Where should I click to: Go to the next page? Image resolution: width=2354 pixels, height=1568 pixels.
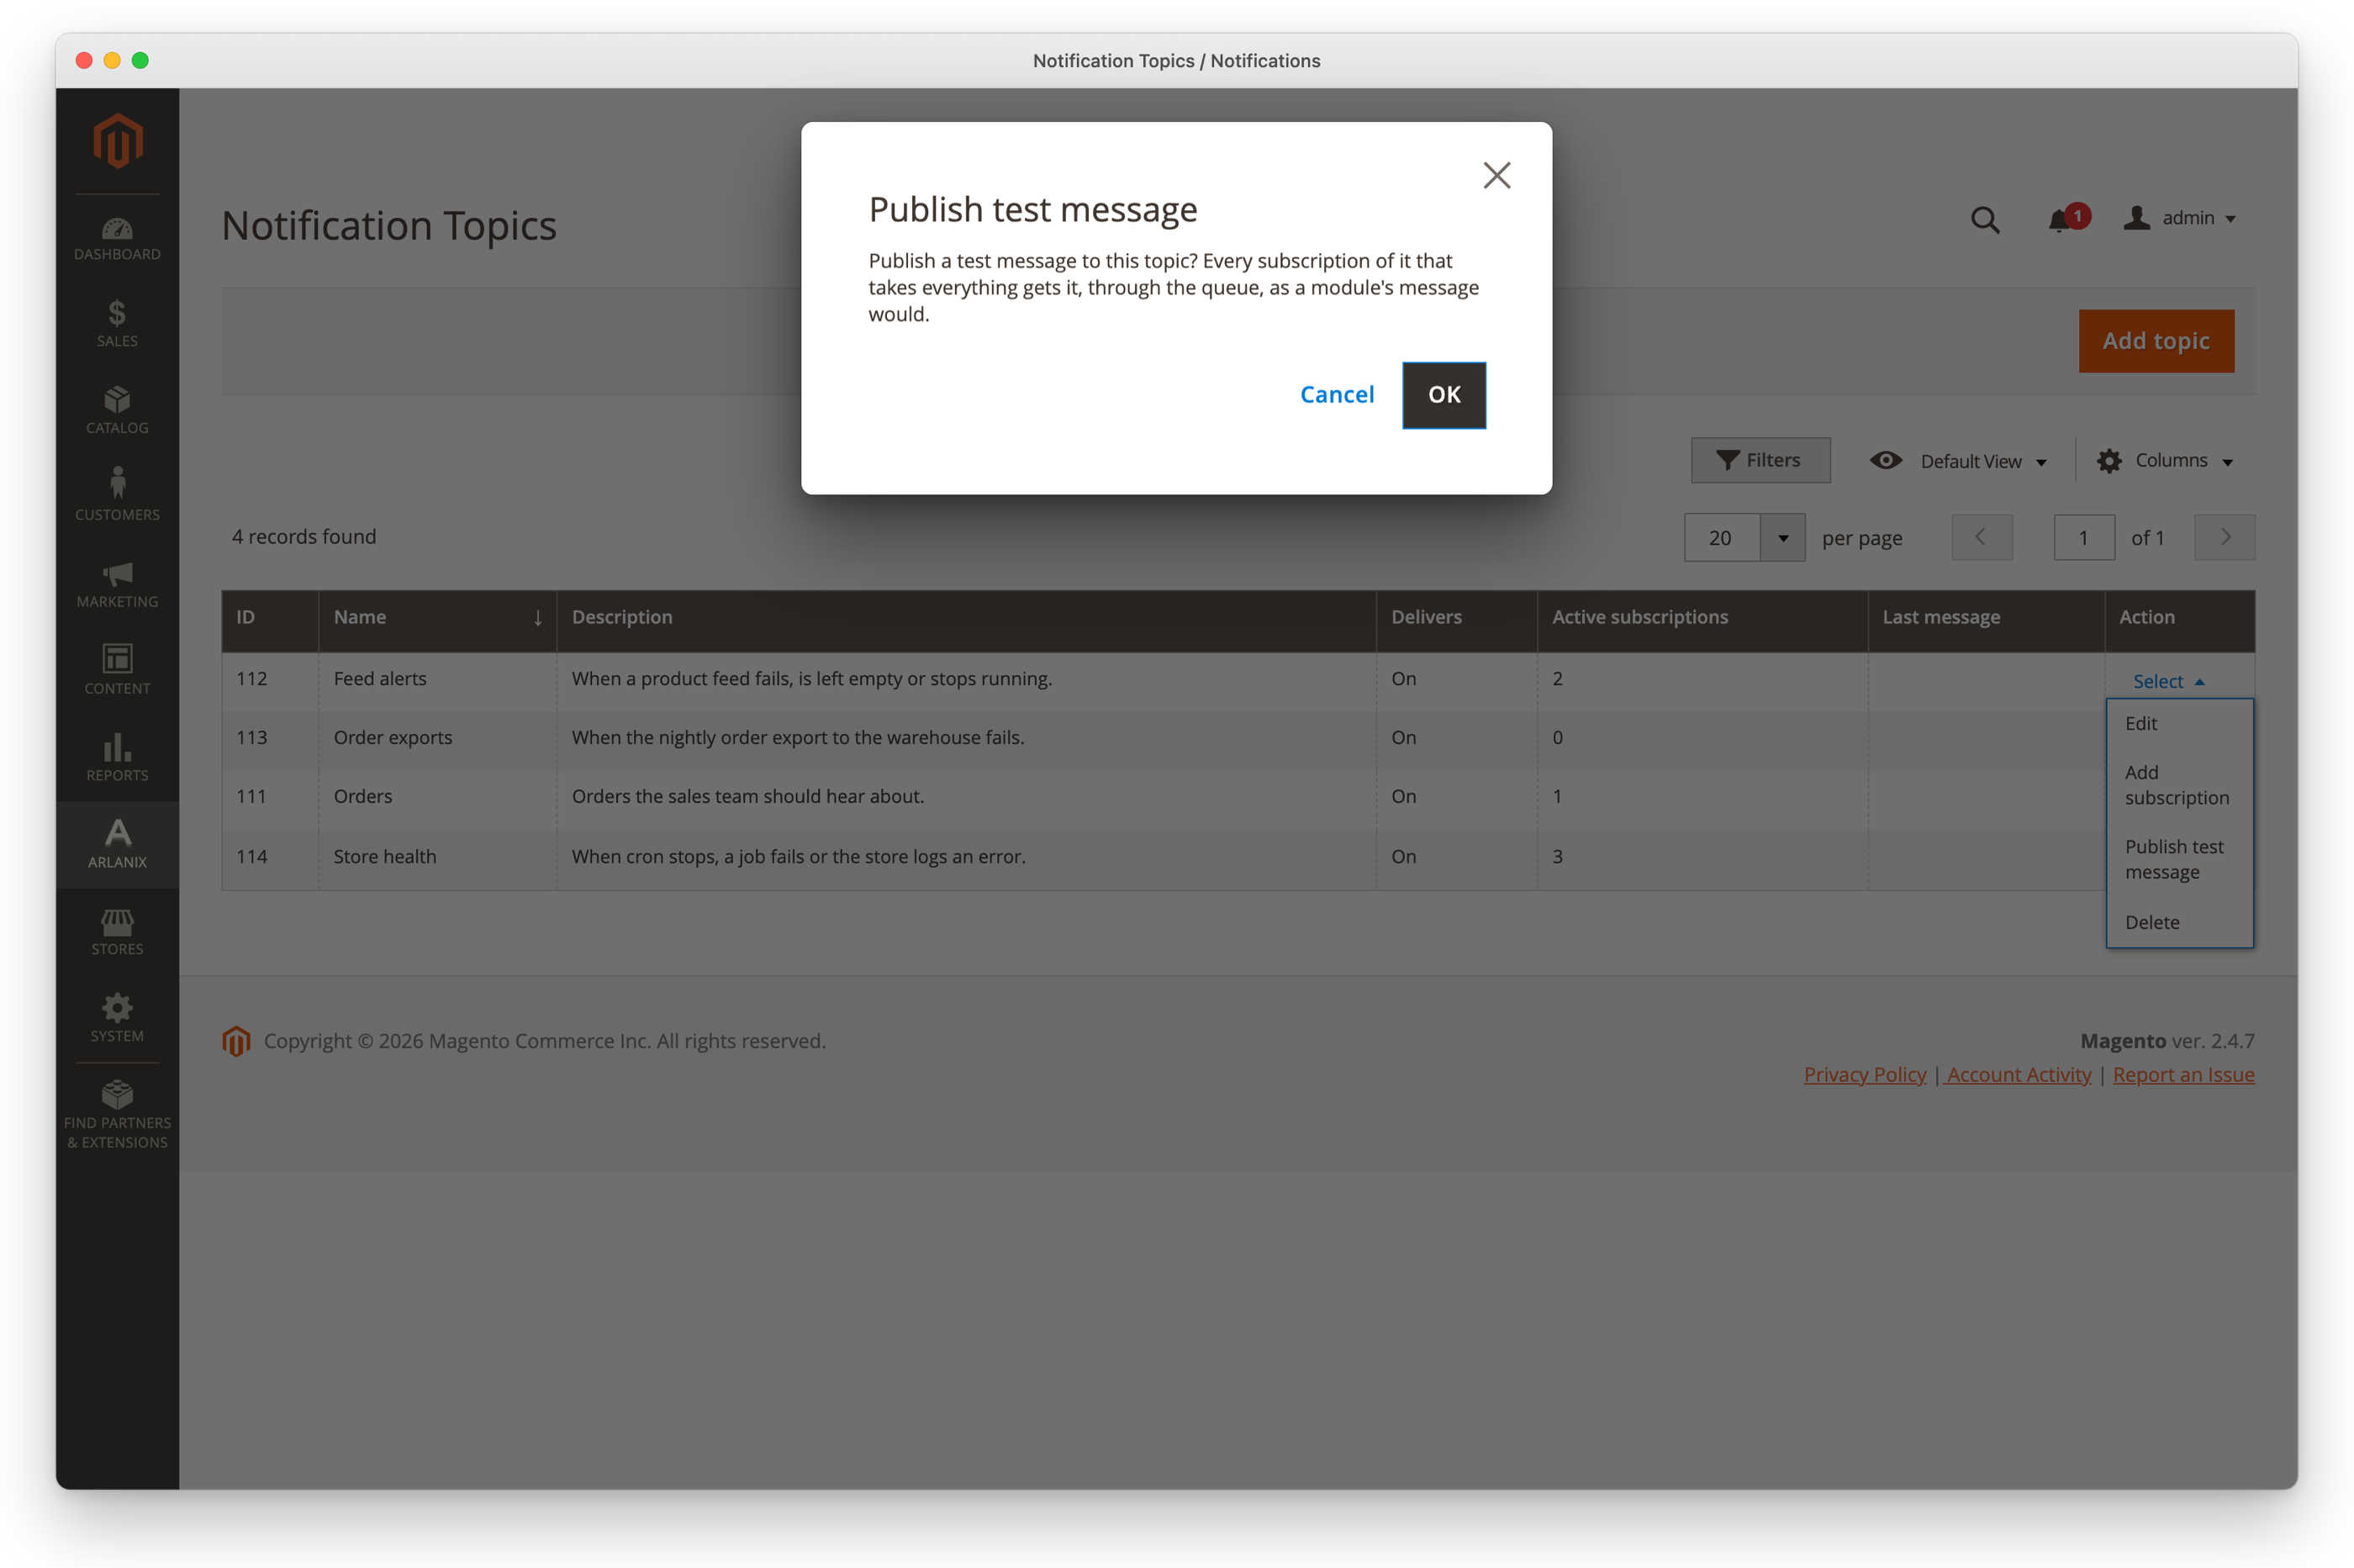pos(2224,538)
